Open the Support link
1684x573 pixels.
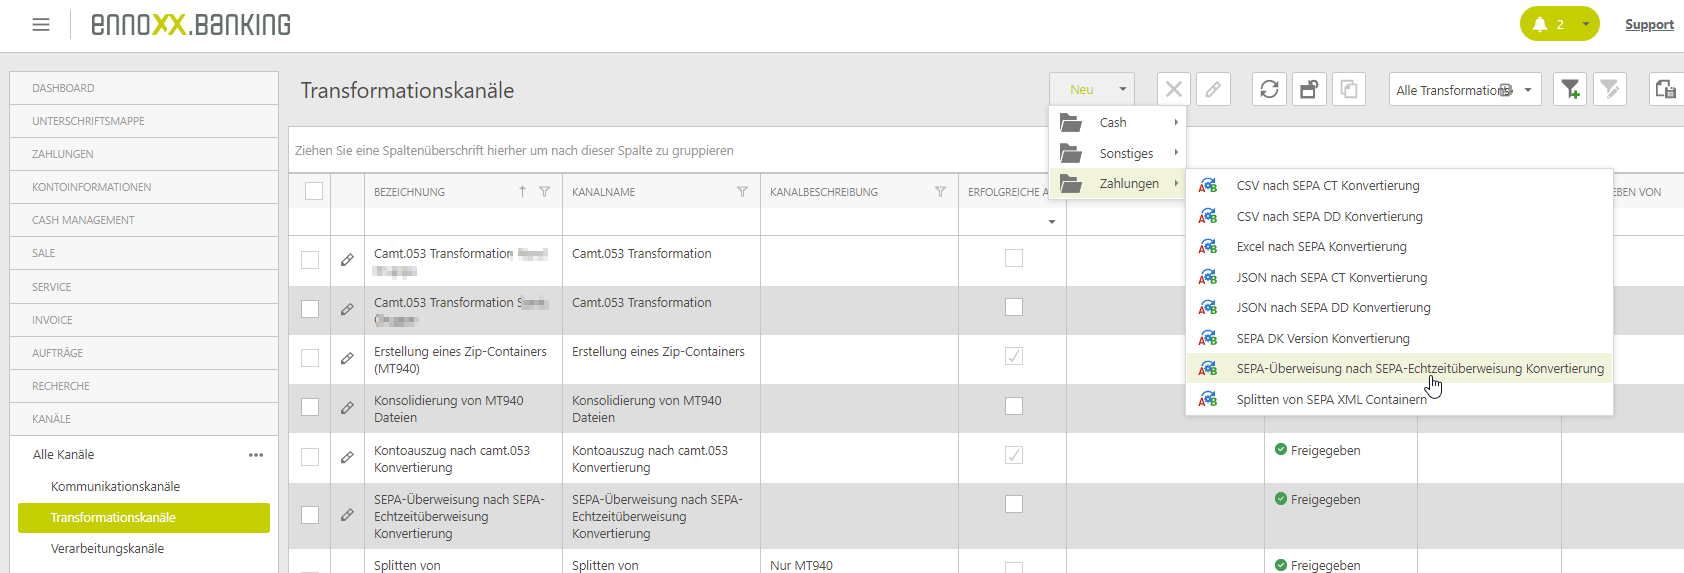[1648, 25]
